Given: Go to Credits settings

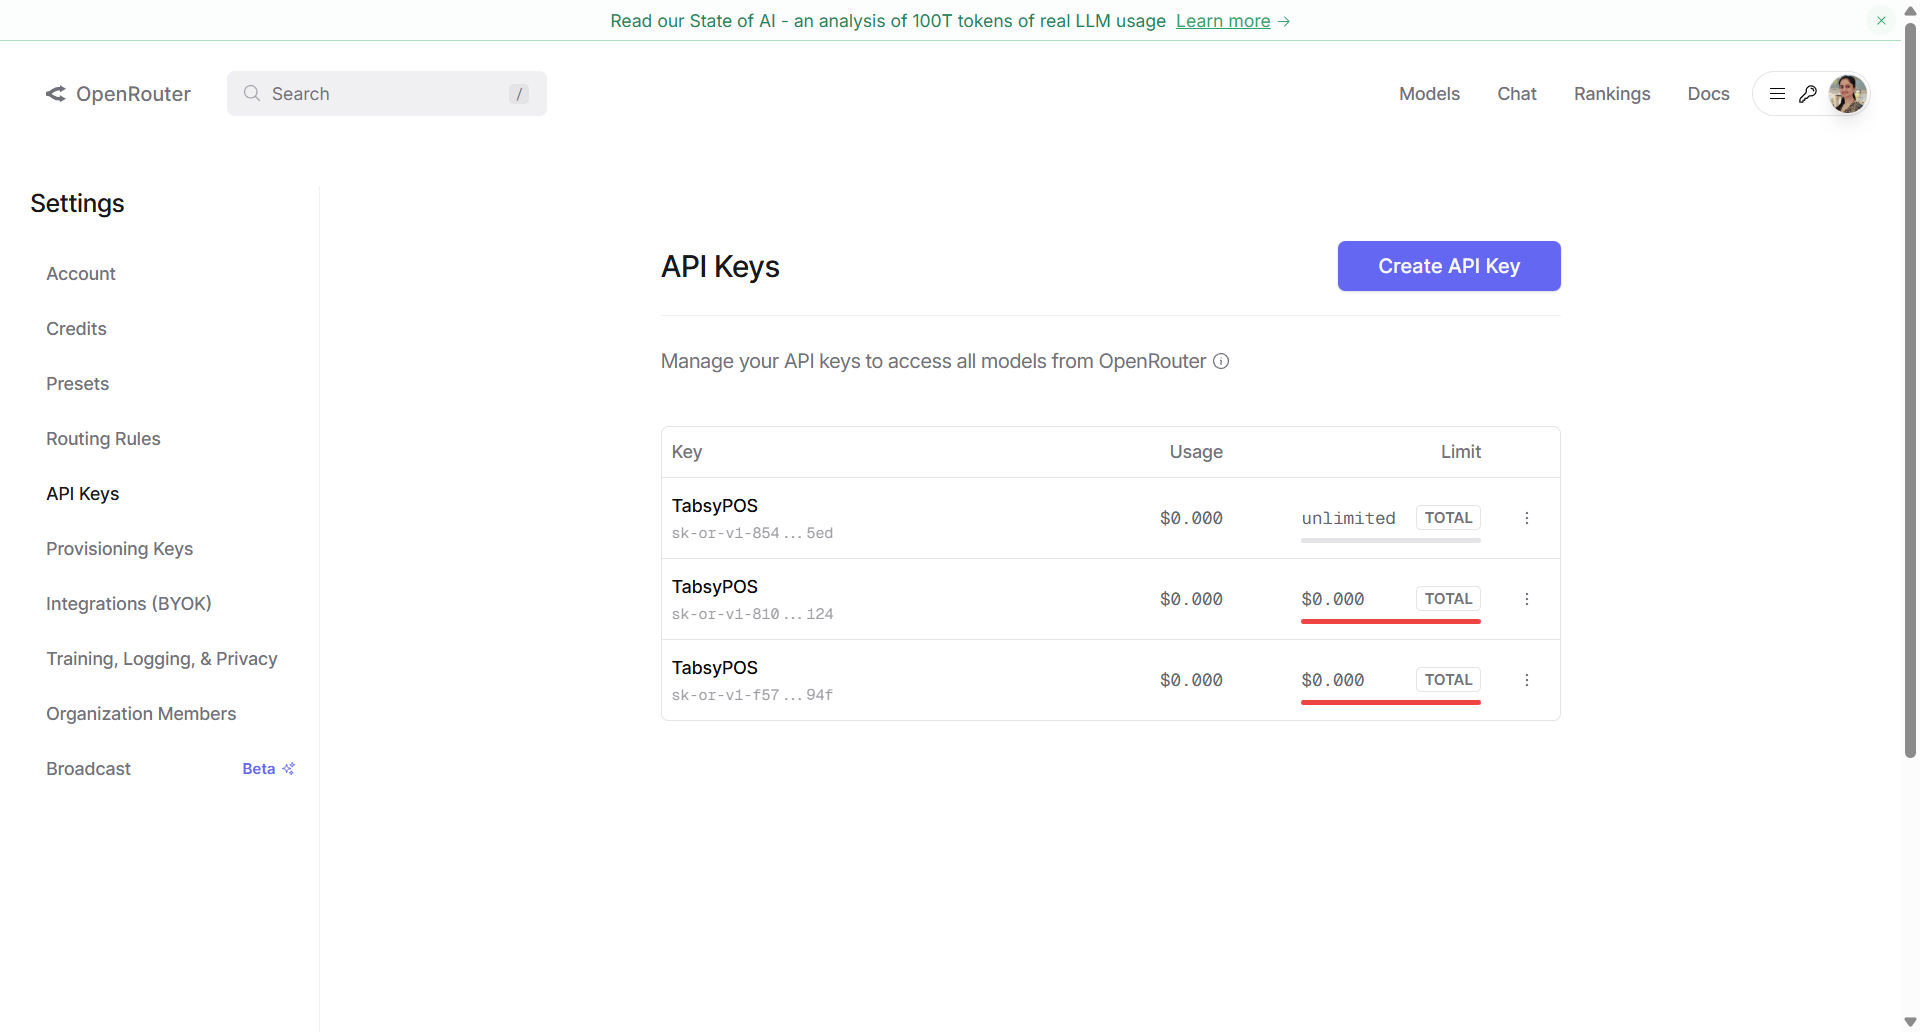Looking at the screenshot, I should (x=76, y=329).
